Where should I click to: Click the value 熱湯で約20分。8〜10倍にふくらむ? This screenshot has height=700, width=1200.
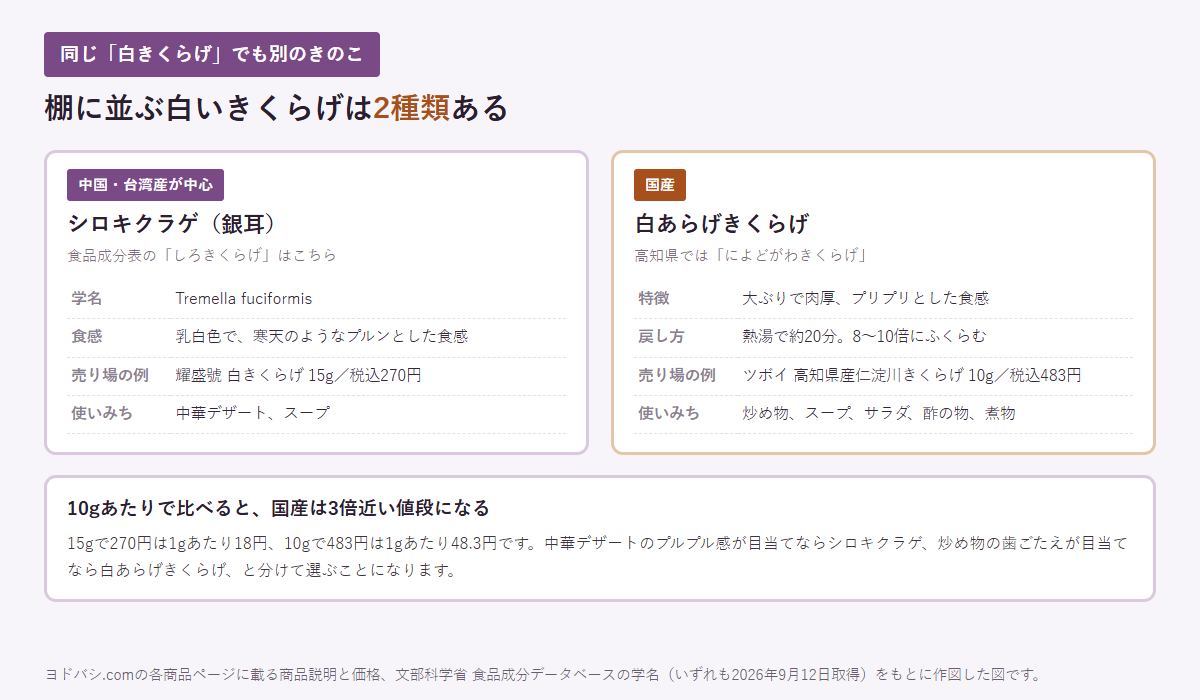point(864,336)
